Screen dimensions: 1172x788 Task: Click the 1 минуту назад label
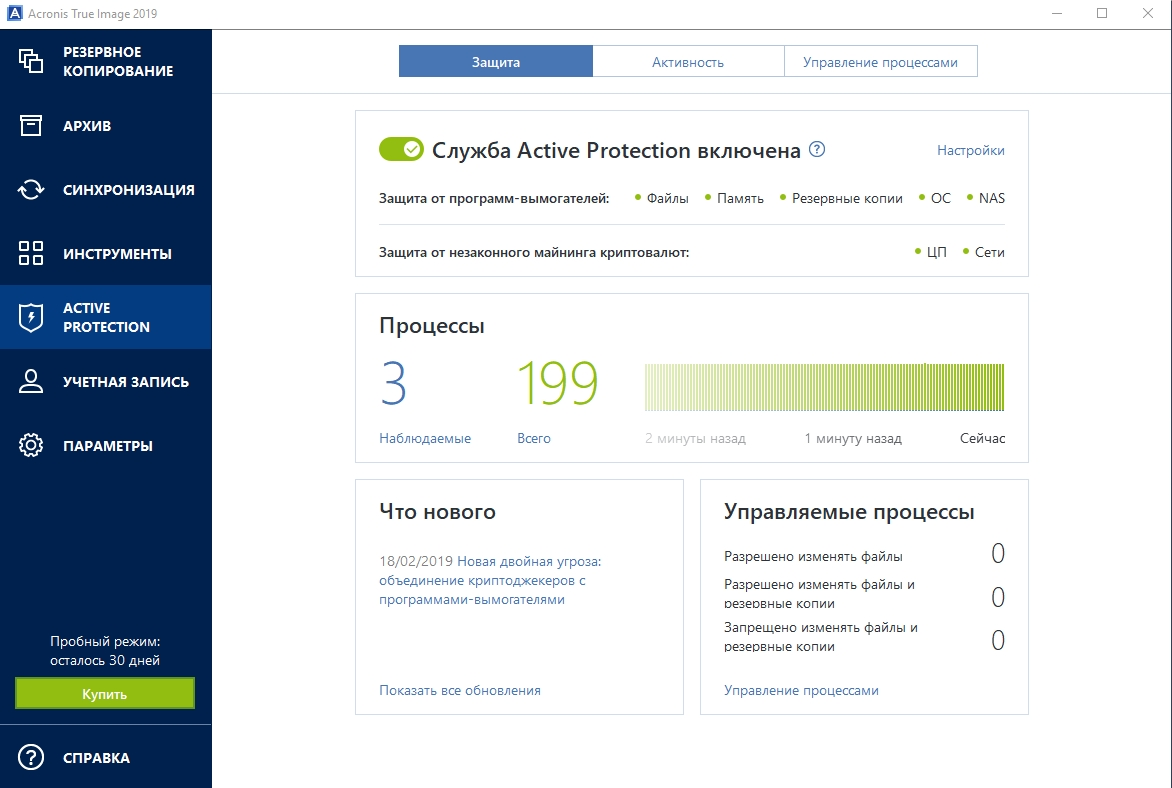pos(853,438)
